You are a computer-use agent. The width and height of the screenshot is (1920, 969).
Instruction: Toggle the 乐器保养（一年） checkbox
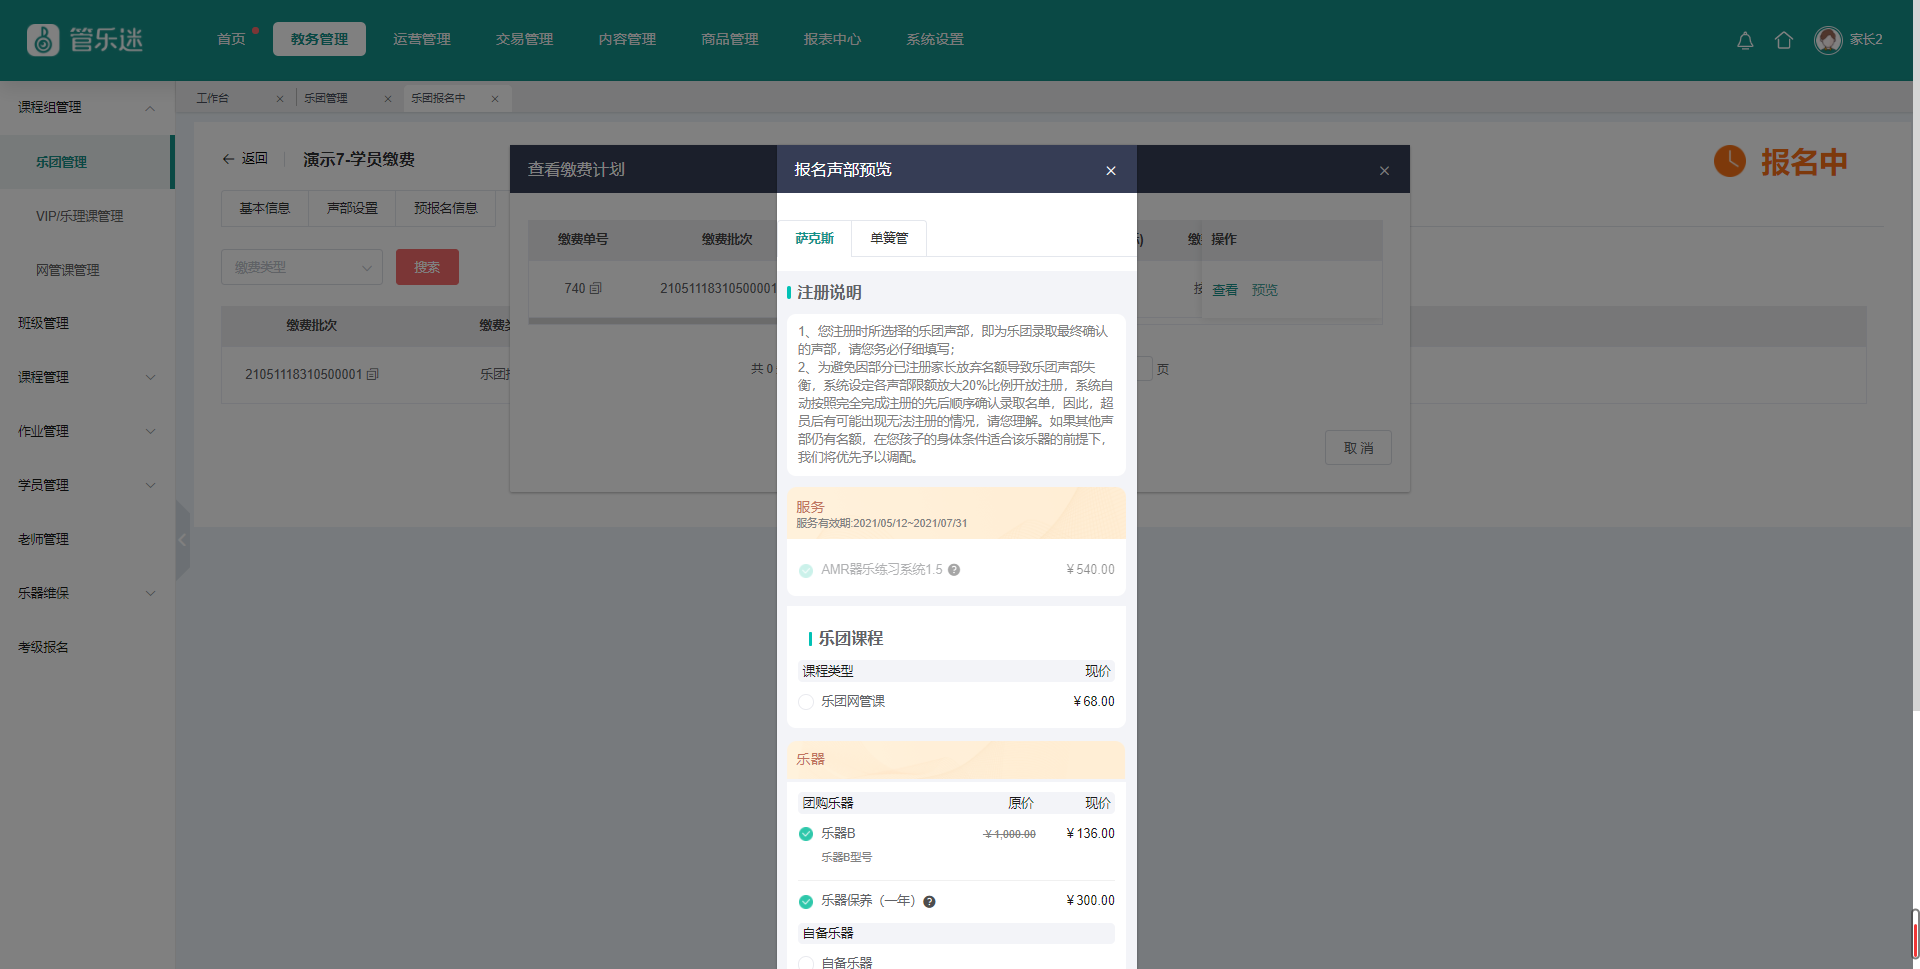[806, 902]
